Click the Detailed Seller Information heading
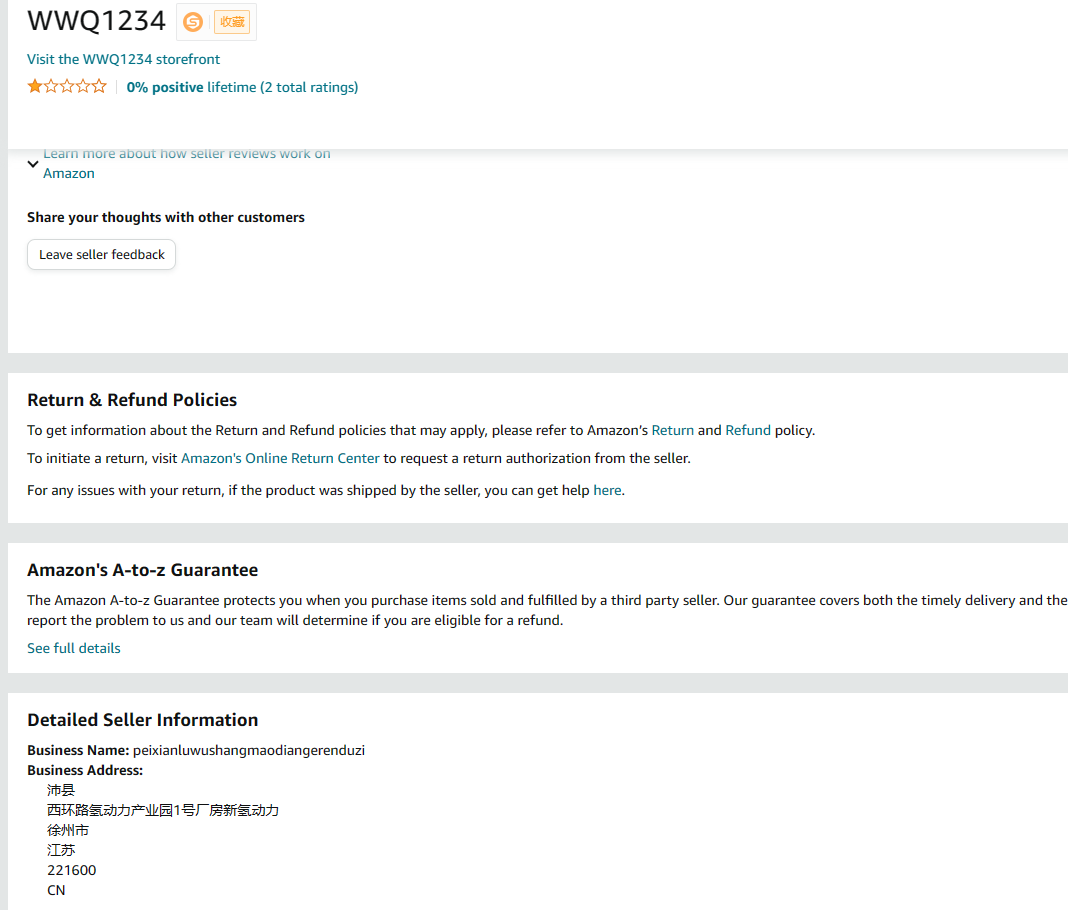 142,720
